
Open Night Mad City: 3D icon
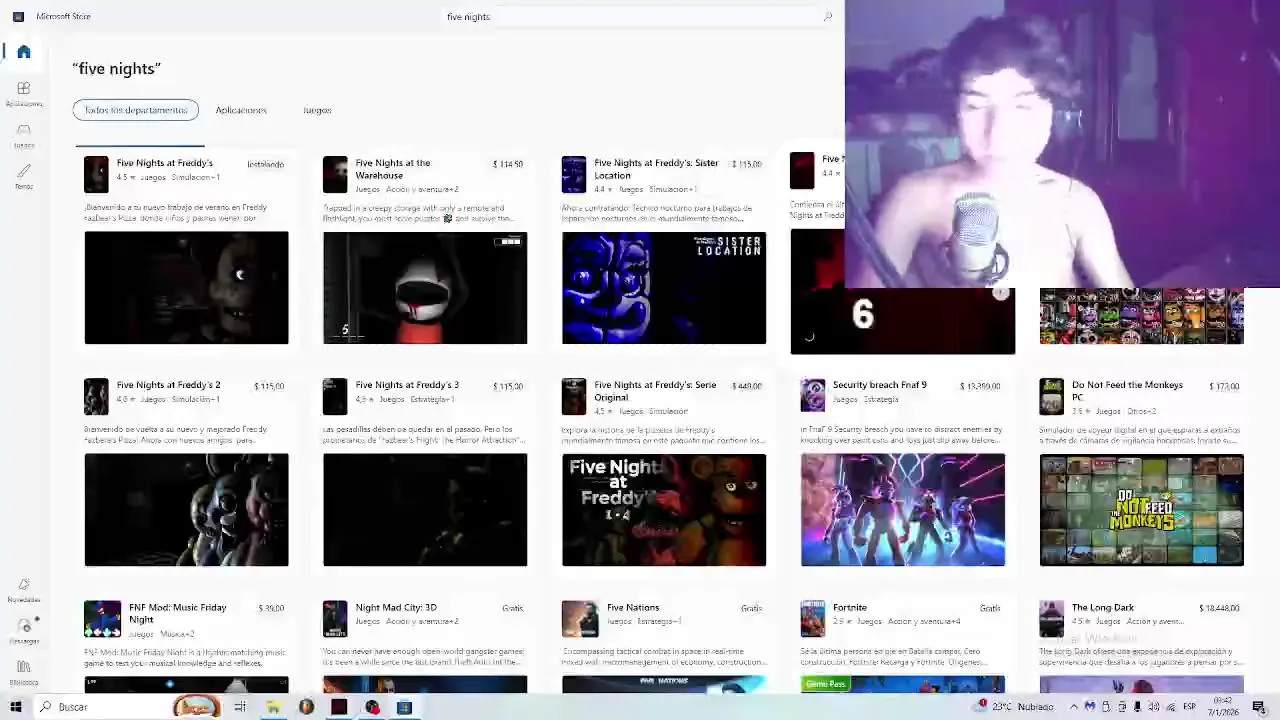335,618
